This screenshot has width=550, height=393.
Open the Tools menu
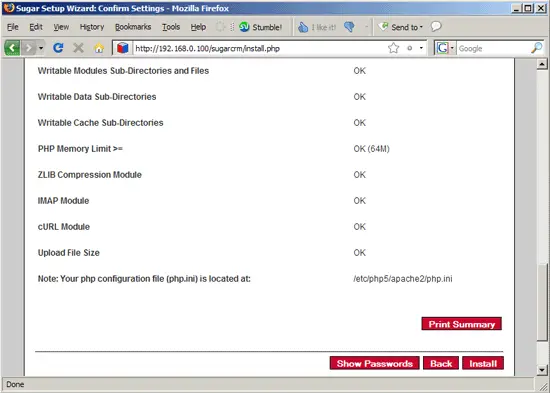pos(171,27)
